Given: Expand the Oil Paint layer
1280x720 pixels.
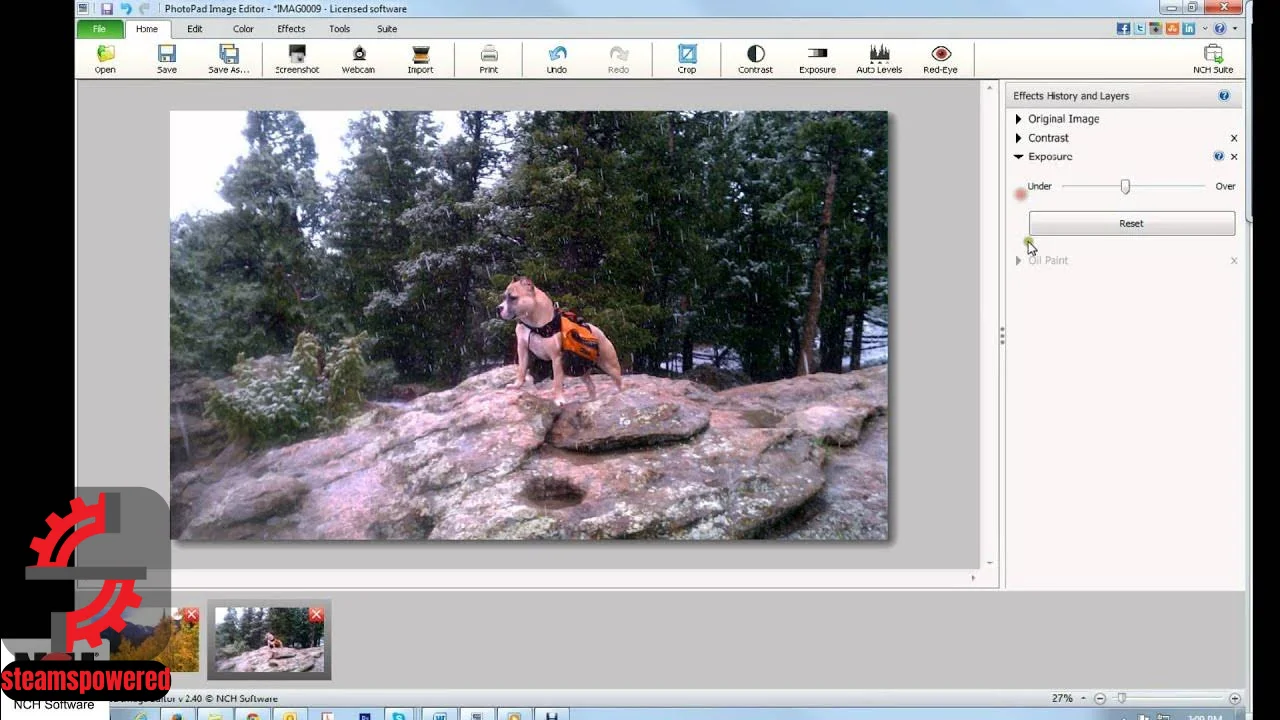Looking at the screenshot, I should tap(1019, 261).
